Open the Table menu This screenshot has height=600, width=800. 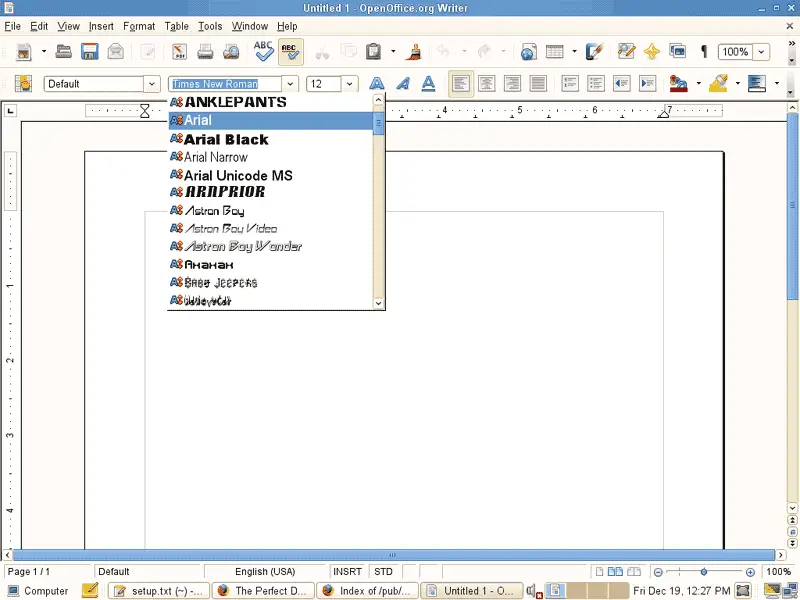coord(177,26)
